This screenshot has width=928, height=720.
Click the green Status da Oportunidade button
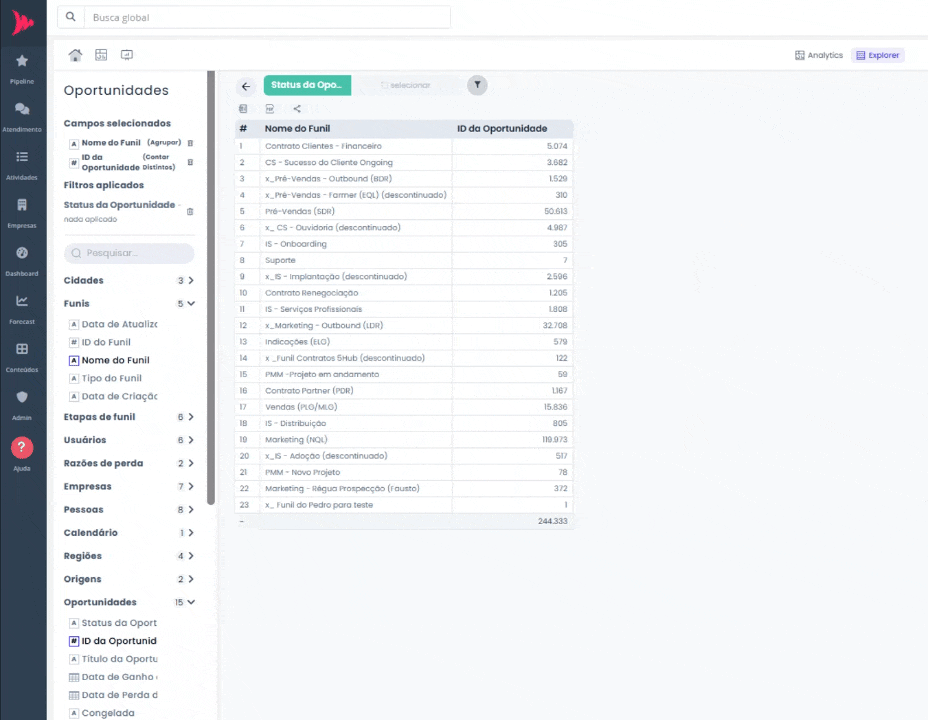[307, 85]
